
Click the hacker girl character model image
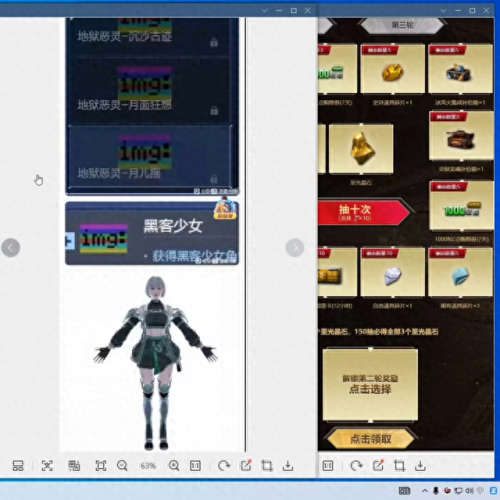(x=155, y=363)
